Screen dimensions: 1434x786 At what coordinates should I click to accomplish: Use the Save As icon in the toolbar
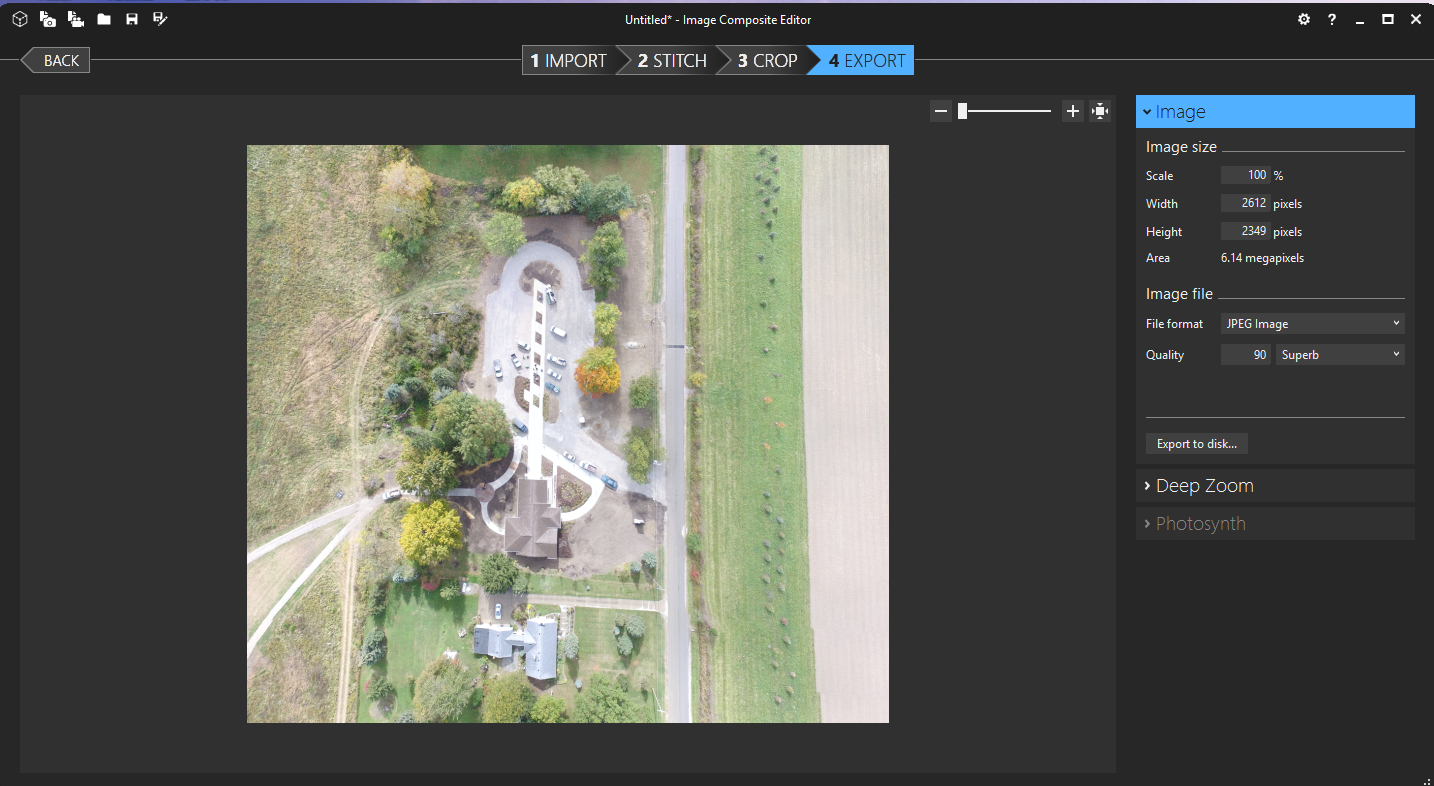159,18
